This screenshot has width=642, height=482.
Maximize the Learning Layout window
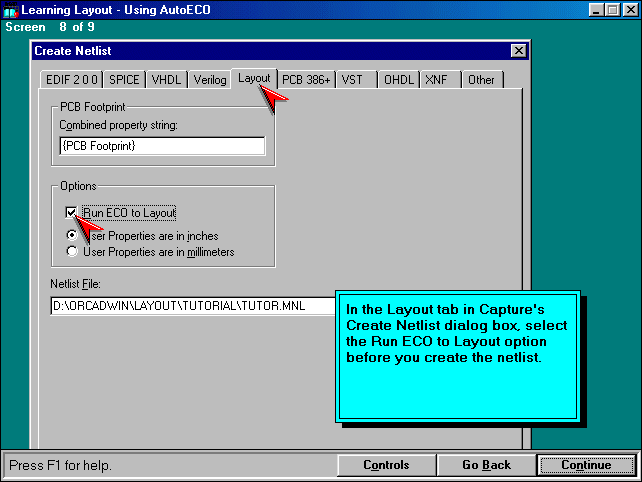click(x=612, y=9)
